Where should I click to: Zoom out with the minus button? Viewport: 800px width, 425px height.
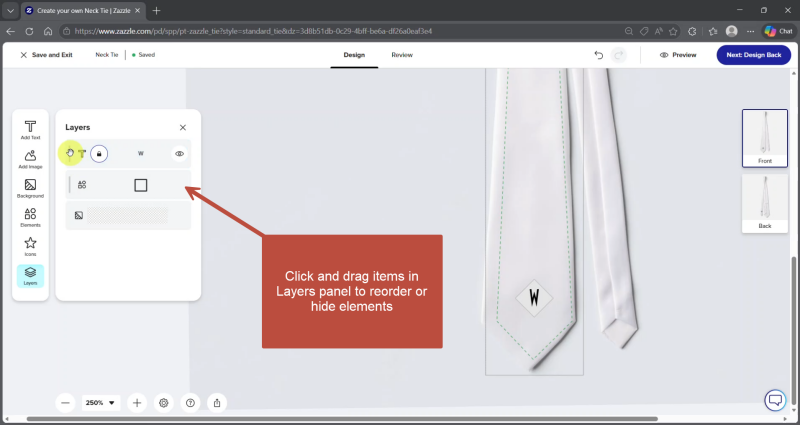coord(65,403)
